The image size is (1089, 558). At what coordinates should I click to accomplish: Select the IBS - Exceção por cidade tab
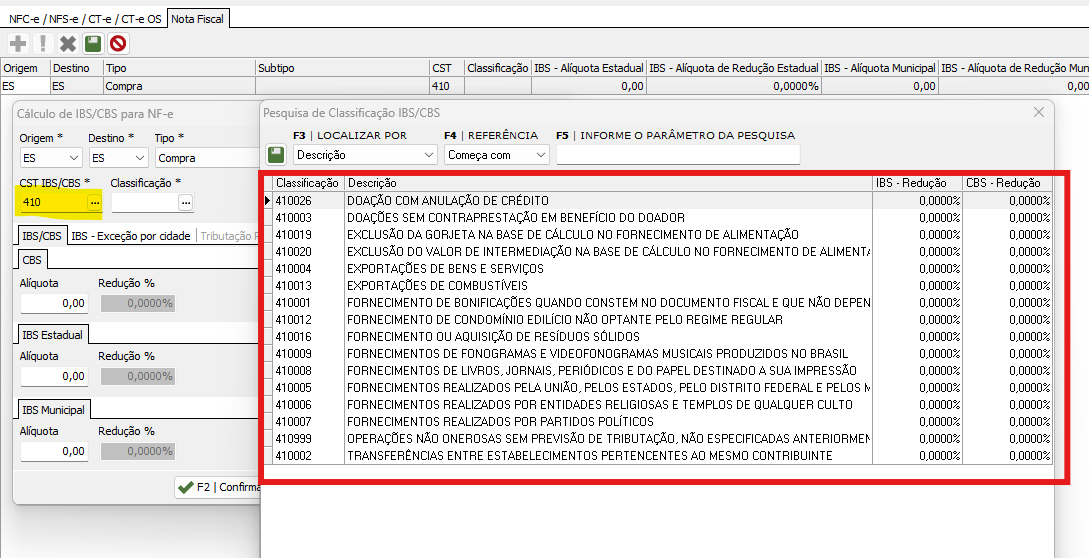pyautogui.click(x=131, y=236)
